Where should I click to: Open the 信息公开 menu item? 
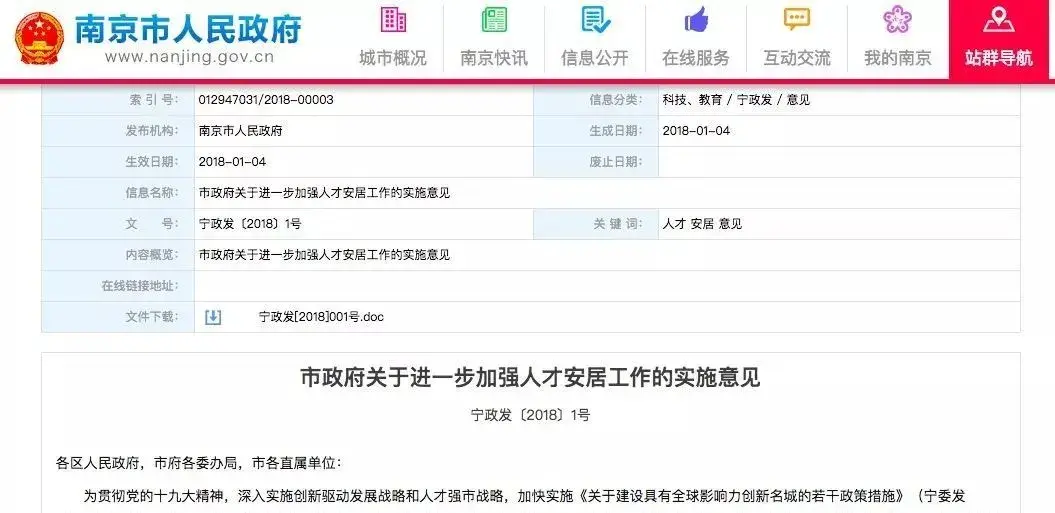pos(595,58)
